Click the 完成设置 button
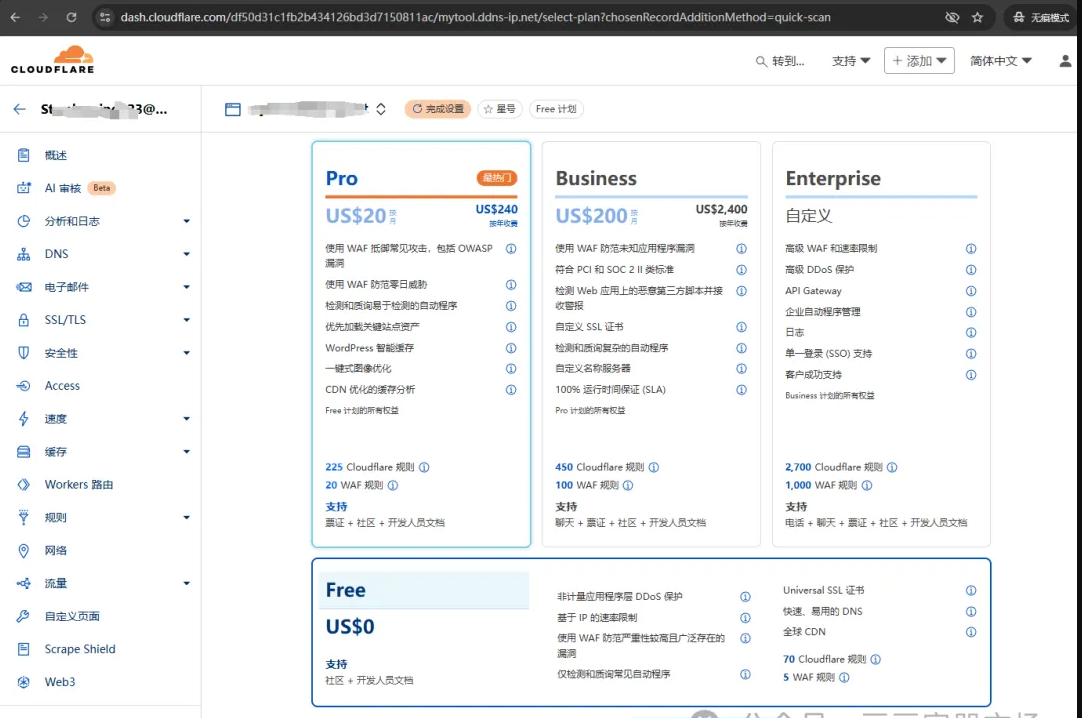This screenshot has height=718, width=1082. point(437,109)
